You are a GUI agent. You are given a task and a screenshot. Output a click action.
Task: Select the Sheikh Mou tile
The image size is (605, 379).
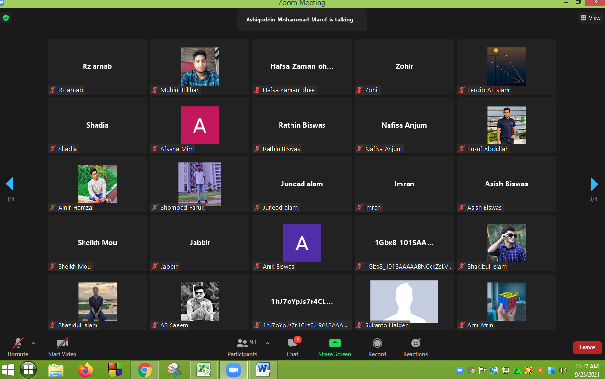[97, 243]
